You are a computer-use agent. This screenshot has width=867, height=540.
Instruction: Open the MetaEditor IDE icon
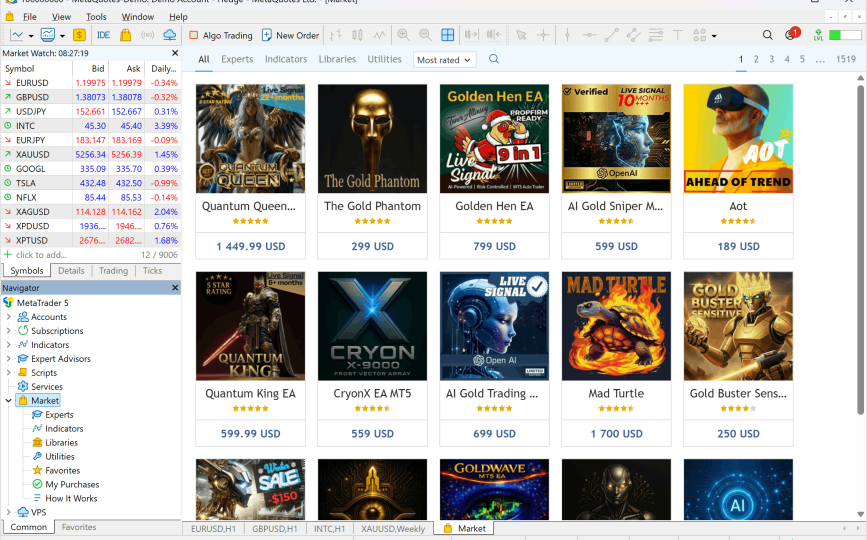103,35
